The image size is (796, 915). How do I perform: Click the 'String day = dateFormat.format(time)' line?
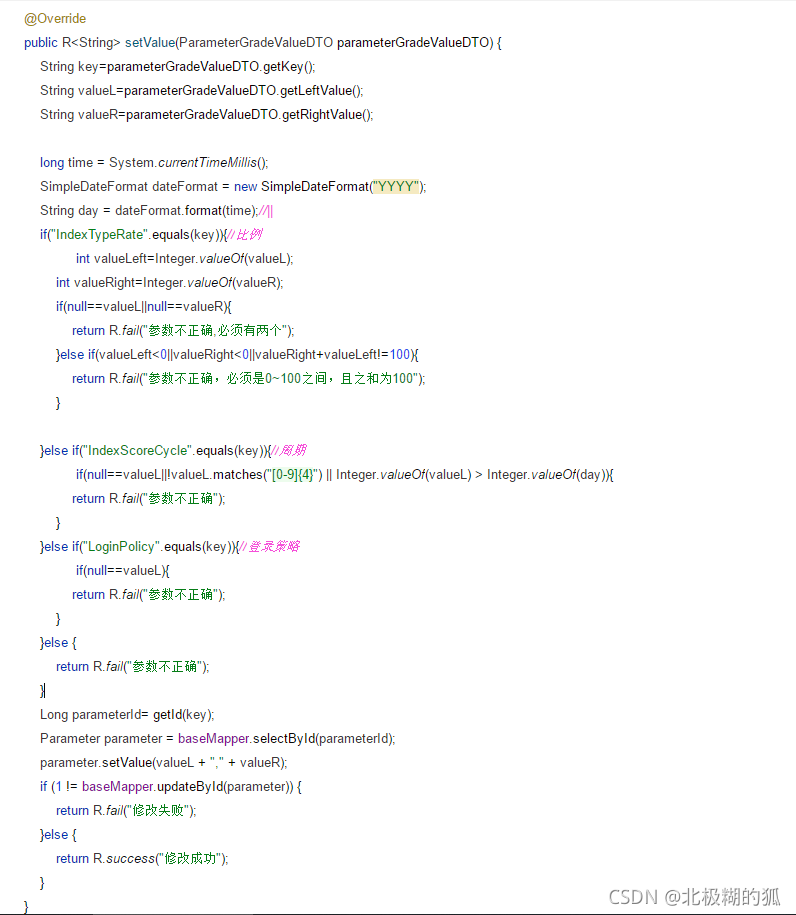pyautogui.click(x=149, y=211)
